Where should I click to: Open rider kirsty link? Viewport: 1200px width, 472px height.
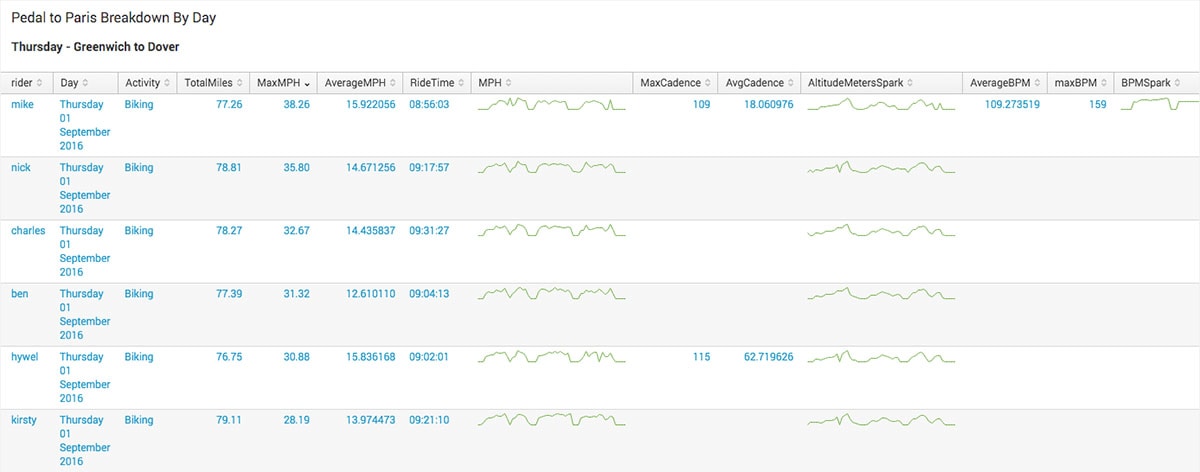pyautogui.click(x=24, y=419)
